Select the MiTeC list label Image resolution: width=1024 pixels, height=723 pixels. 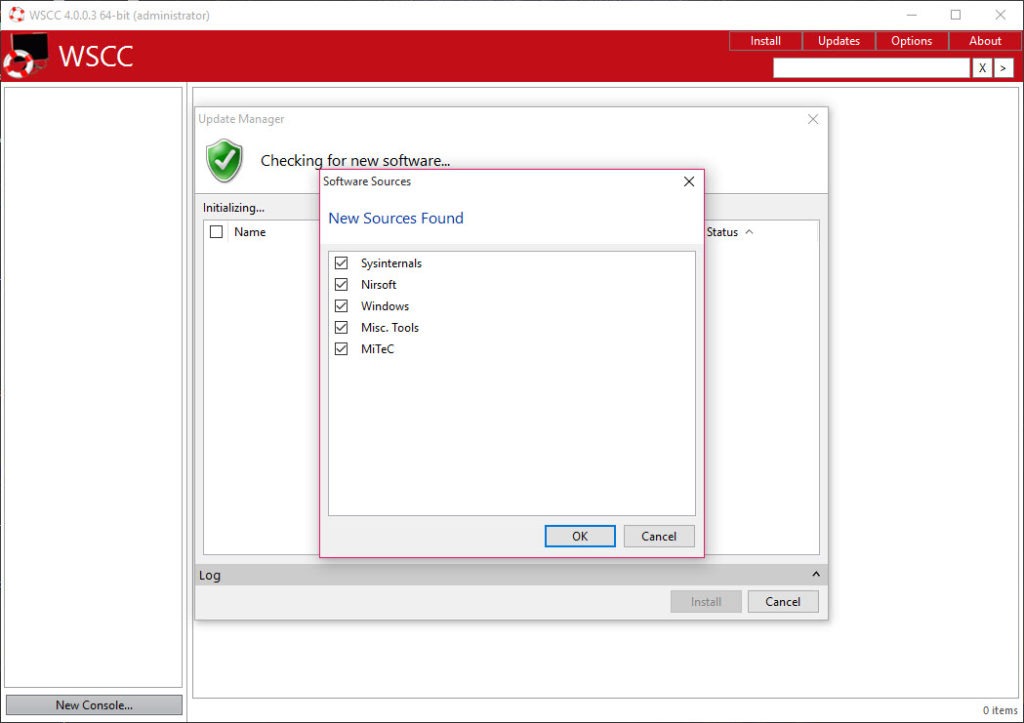[x=377, y=349]
